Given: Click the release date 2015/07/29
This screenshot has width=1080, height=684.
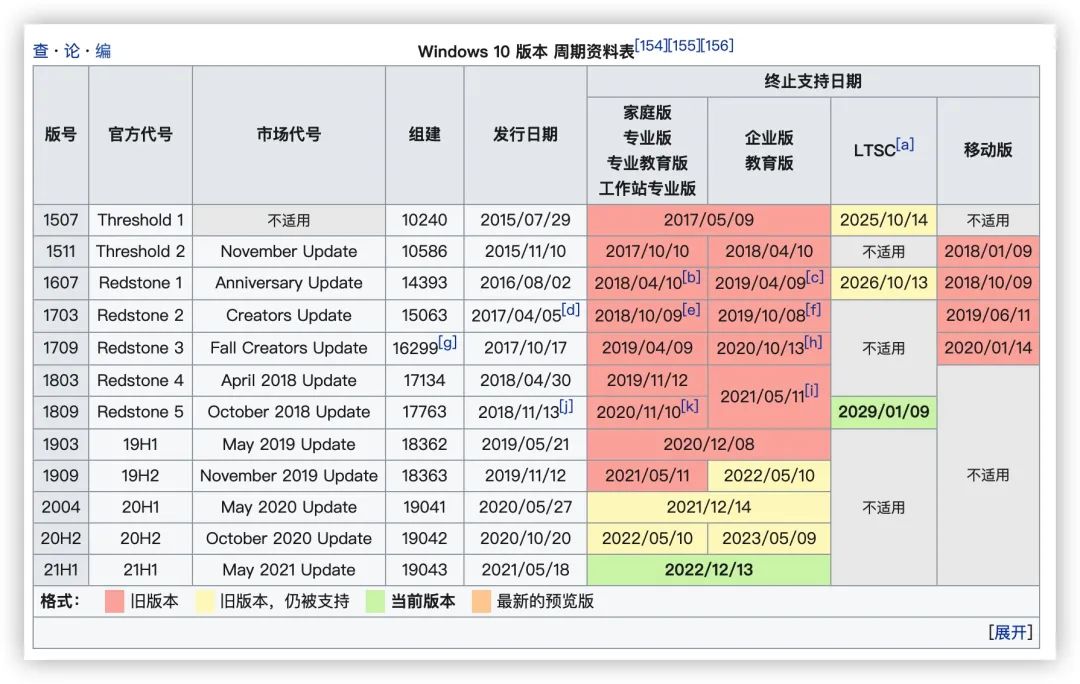Looking at the screenshot, I should click(526, 220).
